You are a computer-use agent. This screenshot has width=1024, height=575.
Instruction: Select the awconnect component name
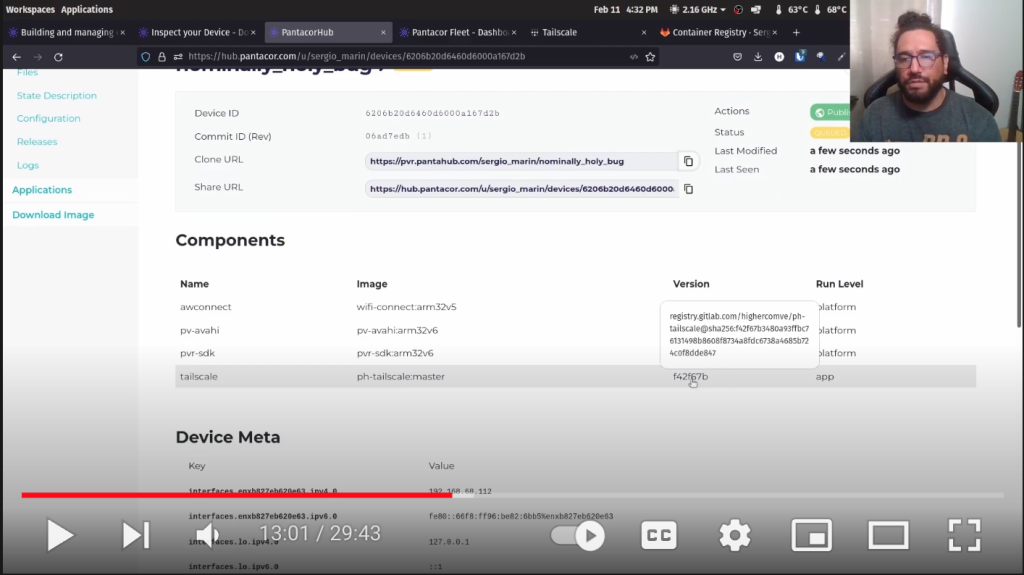point(206,306)
